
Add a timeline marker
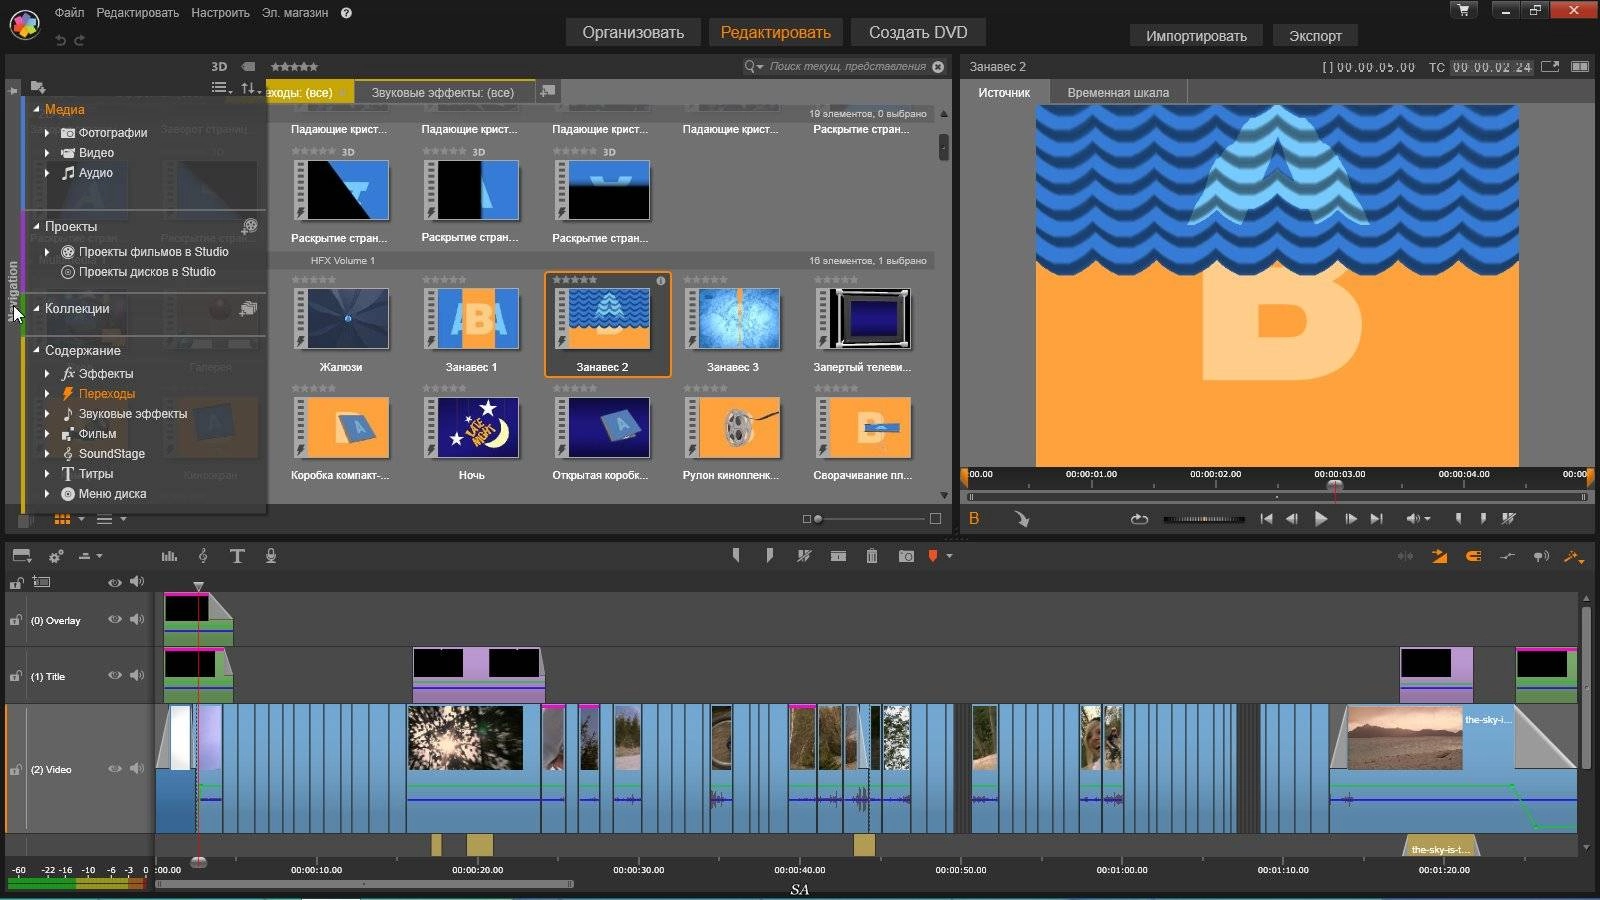pos(933,556)
